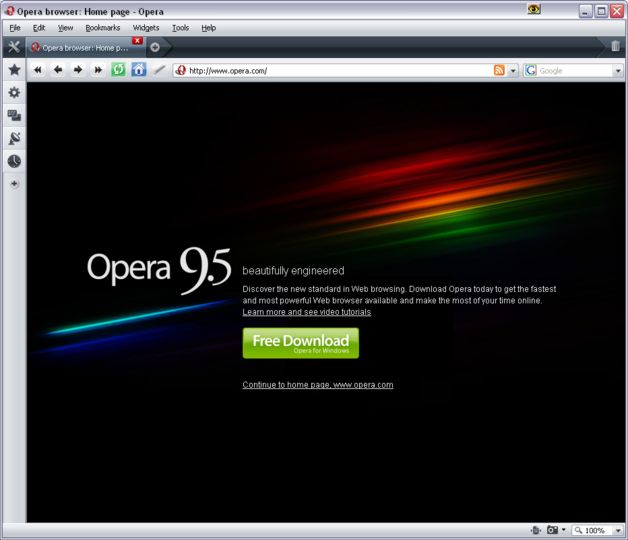Open the Bookmarks star panel
The height and width of the screenshot is (540, 628).
14,70
